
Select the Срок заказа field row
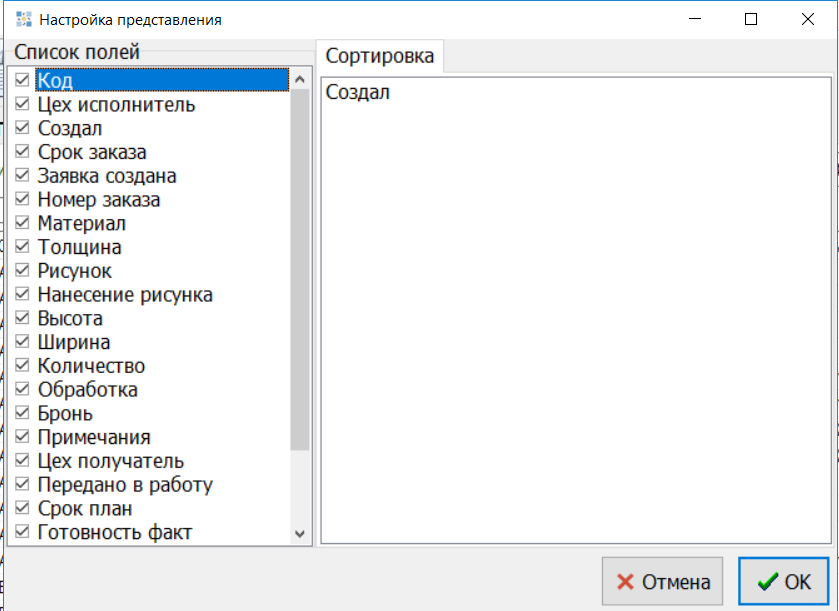(x=92, y=153)
